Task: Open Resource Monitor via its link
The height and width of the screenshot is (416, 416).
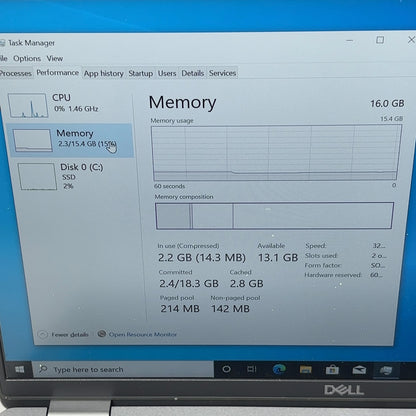Action: (143, 334)
